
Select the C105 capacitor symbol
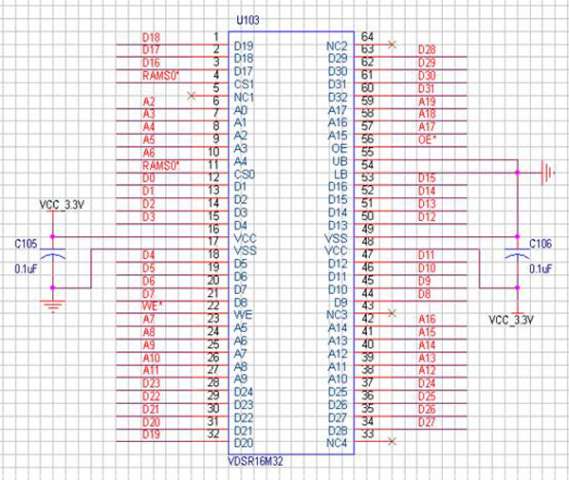click(53, 254)
